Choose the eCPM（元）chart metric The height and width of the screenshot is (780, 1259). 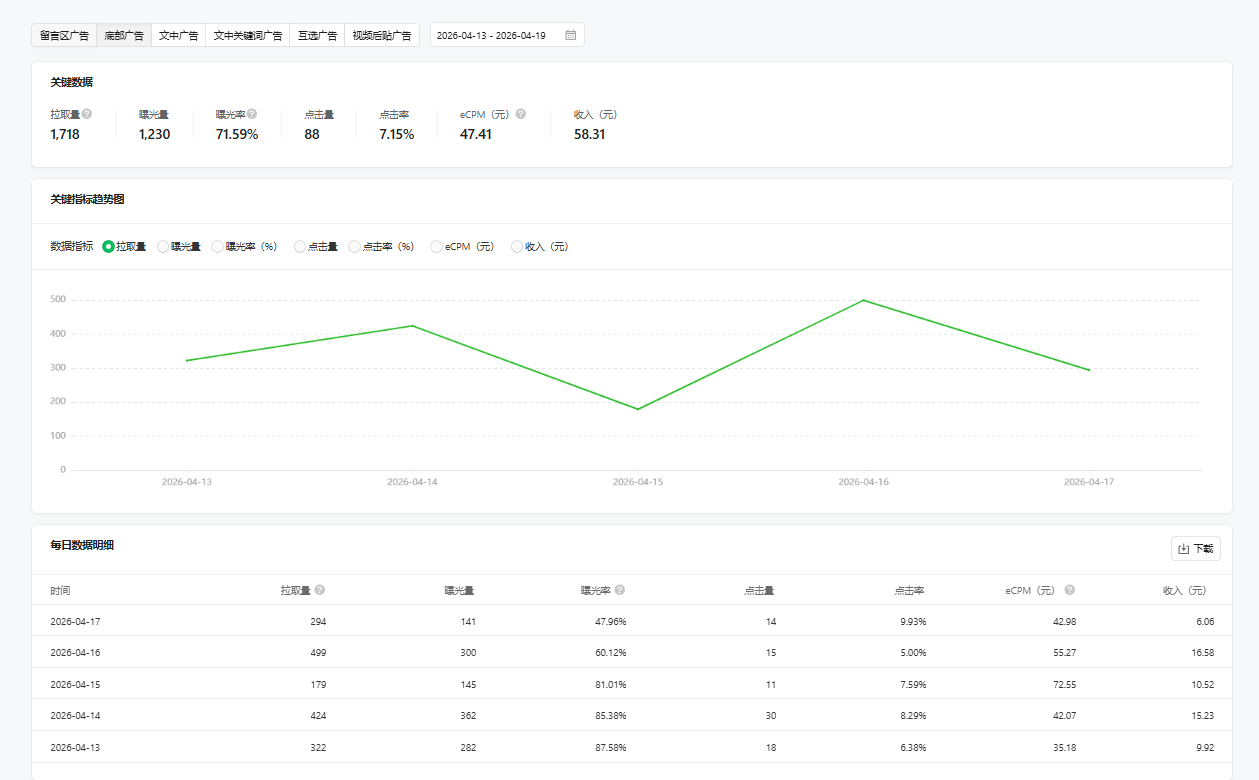pos(436,247)
